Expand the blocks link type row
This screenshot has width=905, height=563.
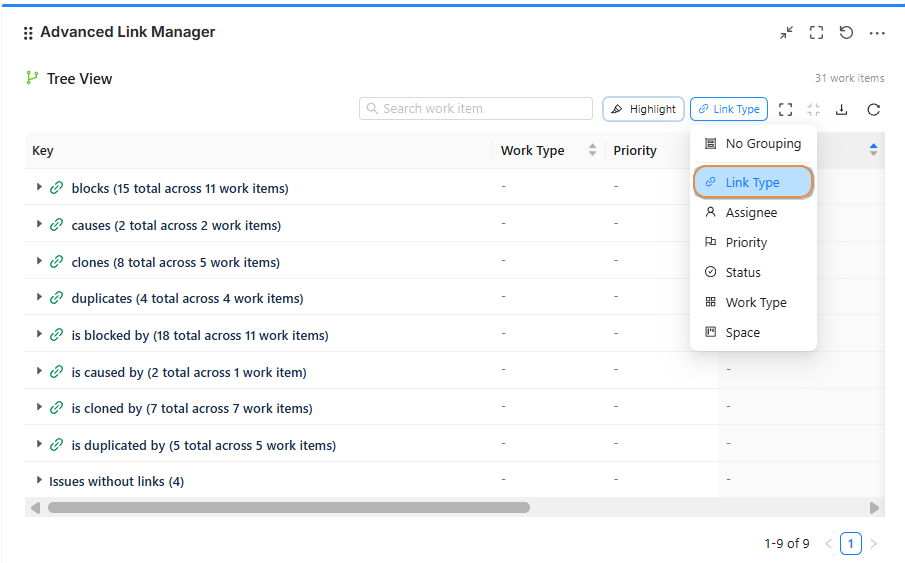(39, 187)
